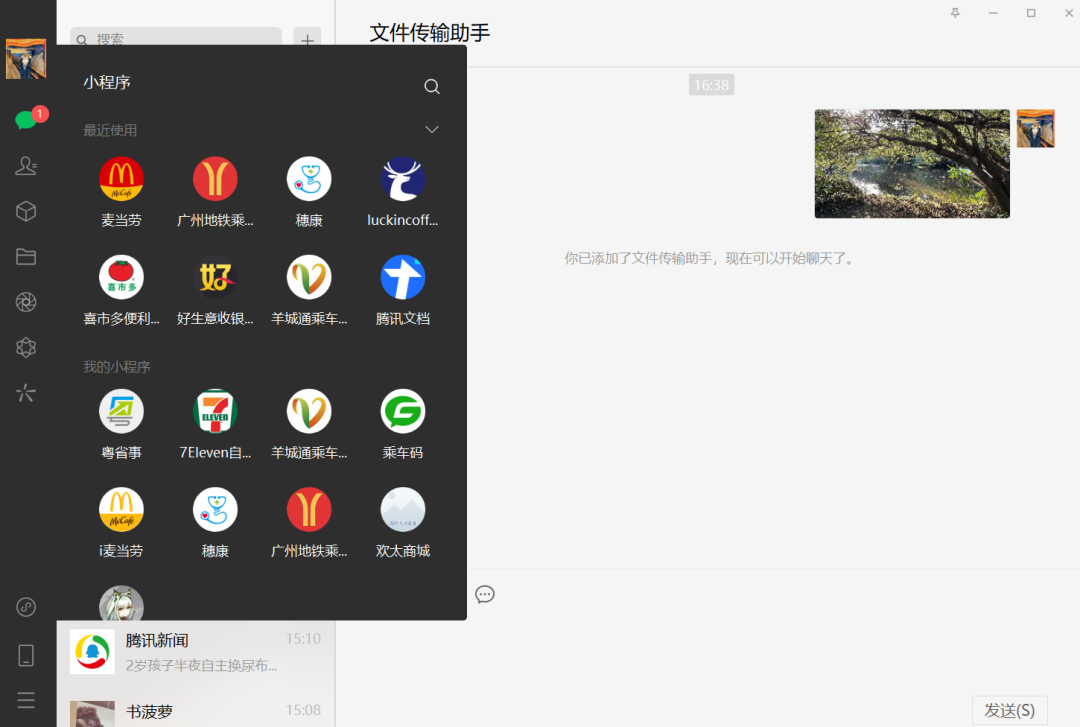Viewport: 1080px width, 727px height.
Task: Click the Chats icon with unread badge
Action: tap(26, 118)
